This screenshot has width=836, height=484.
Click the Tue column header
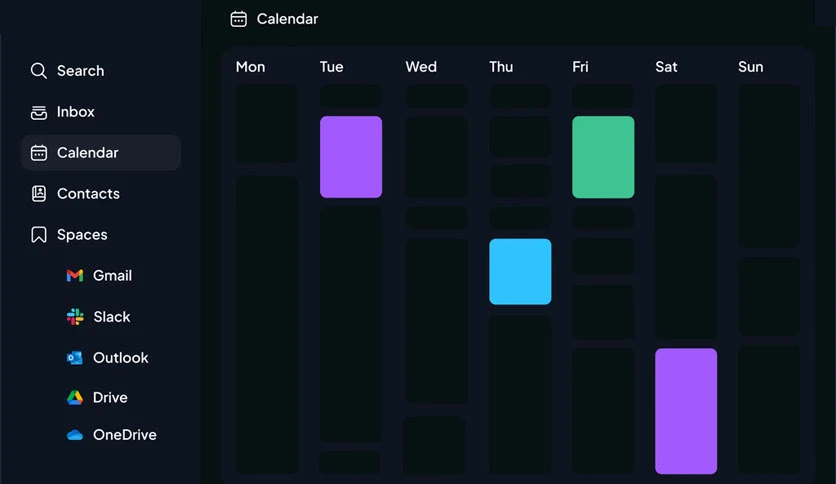tap(332, 67)
